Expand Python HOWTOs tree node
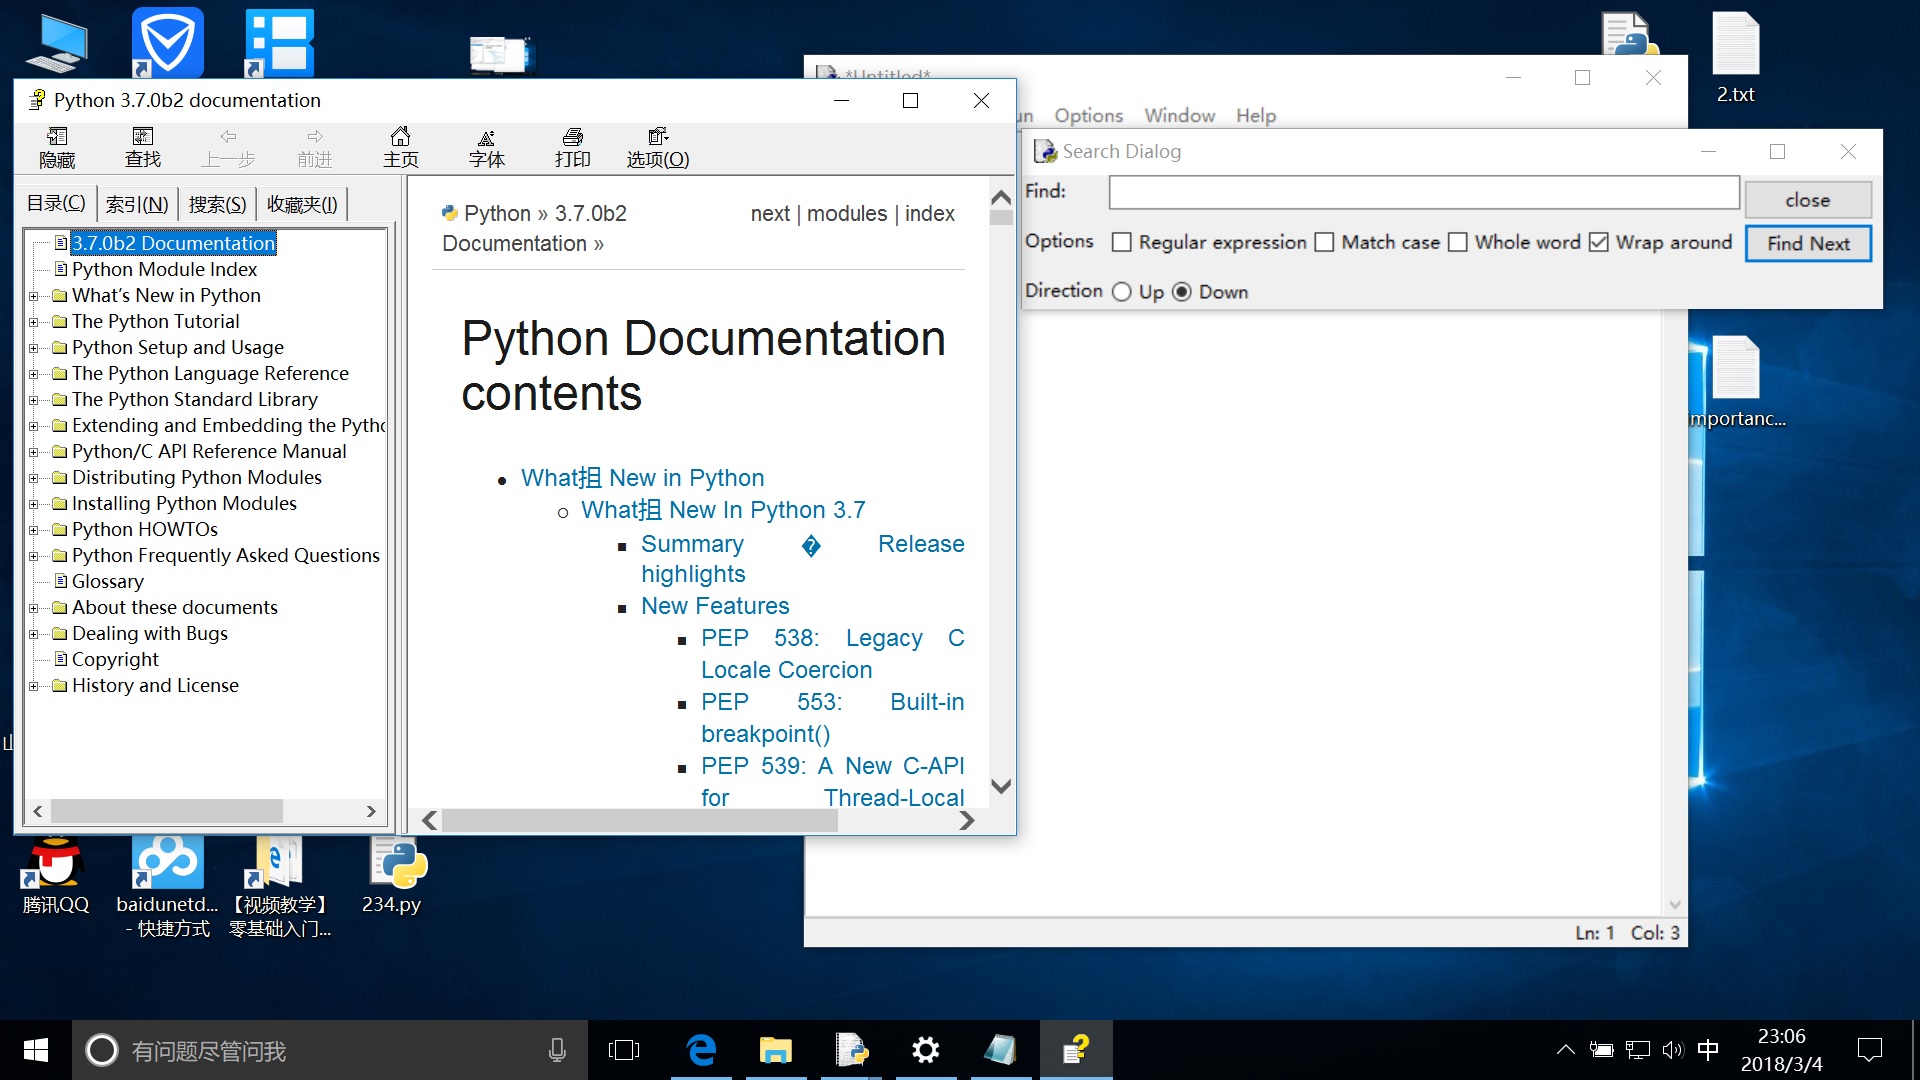The height and width of the screenshot is (1080, 1920). 34,530
